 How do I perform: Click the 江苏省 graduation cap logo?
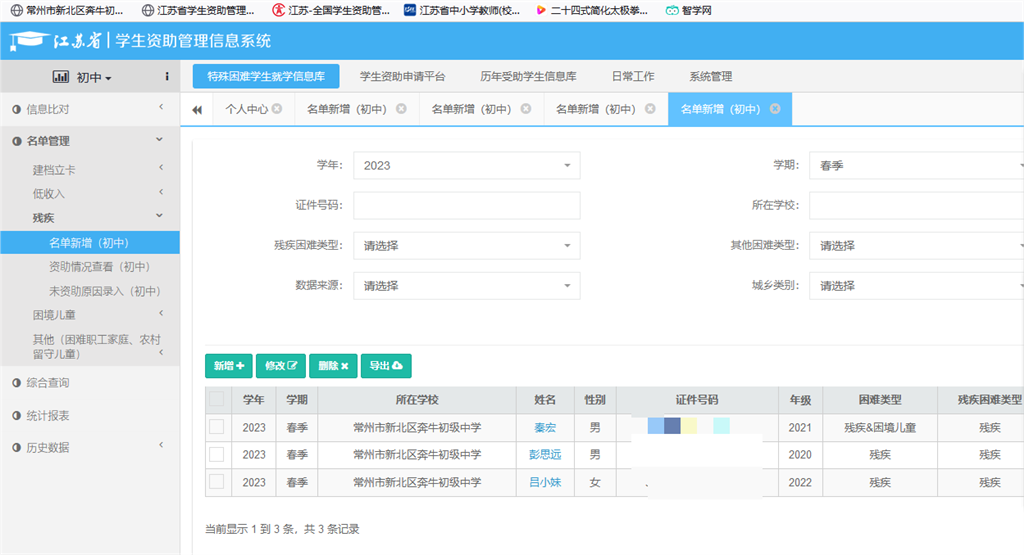coord(29,40)
